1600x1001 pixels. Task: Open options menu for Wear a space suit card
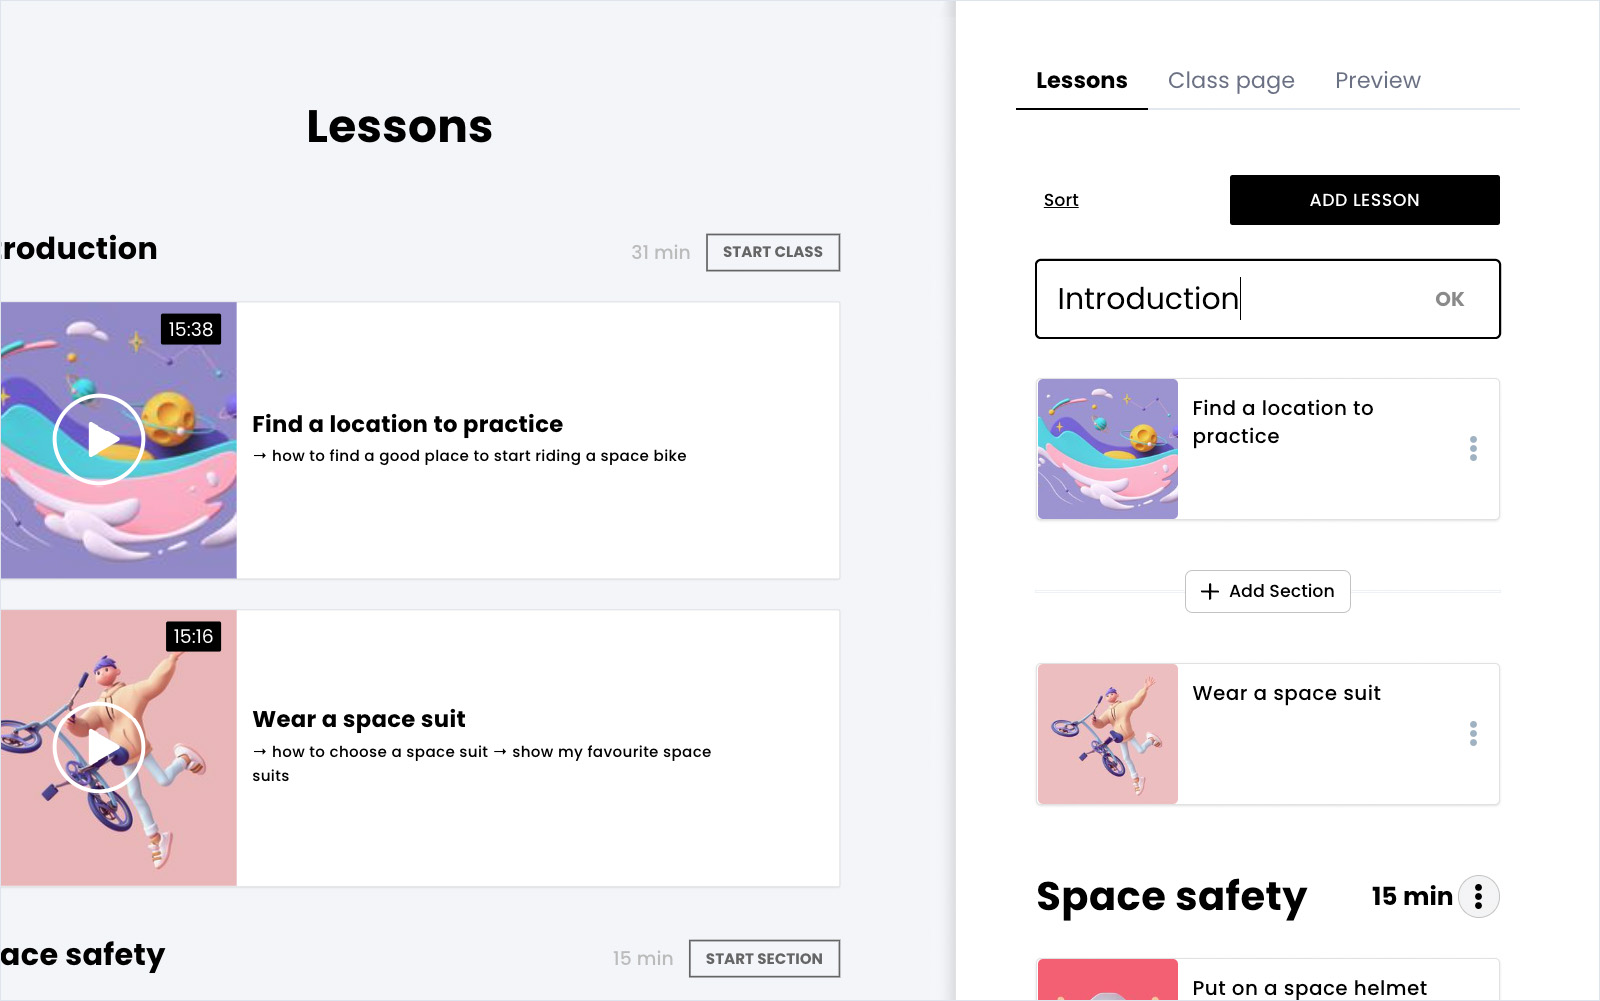pos(1473,734)
